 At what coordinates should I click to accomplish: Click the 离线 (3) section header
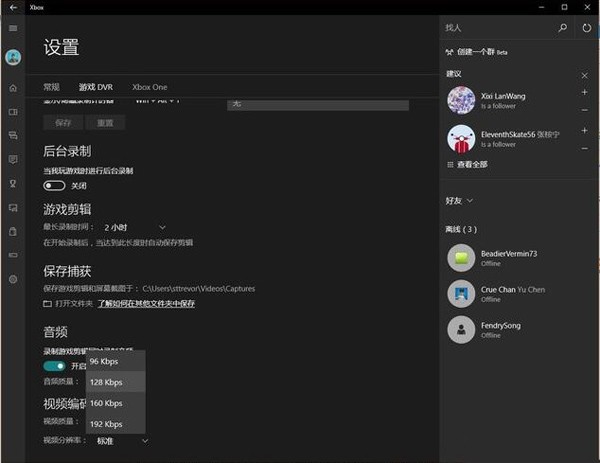(461, 229)
